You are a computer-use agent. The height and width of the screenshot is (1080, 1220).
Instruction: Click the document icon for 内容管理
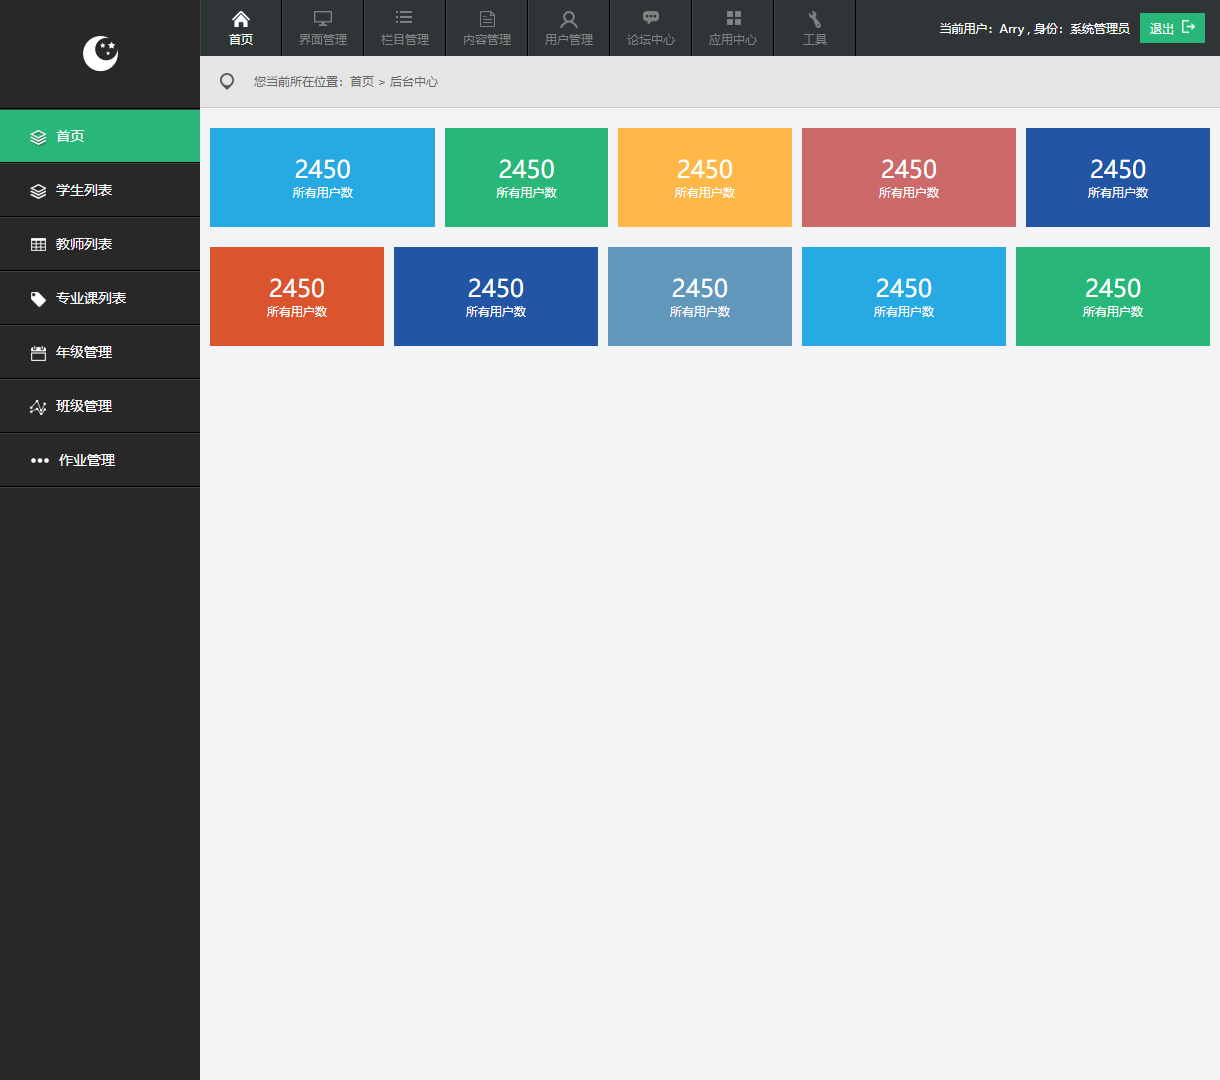tap(487, 19)
